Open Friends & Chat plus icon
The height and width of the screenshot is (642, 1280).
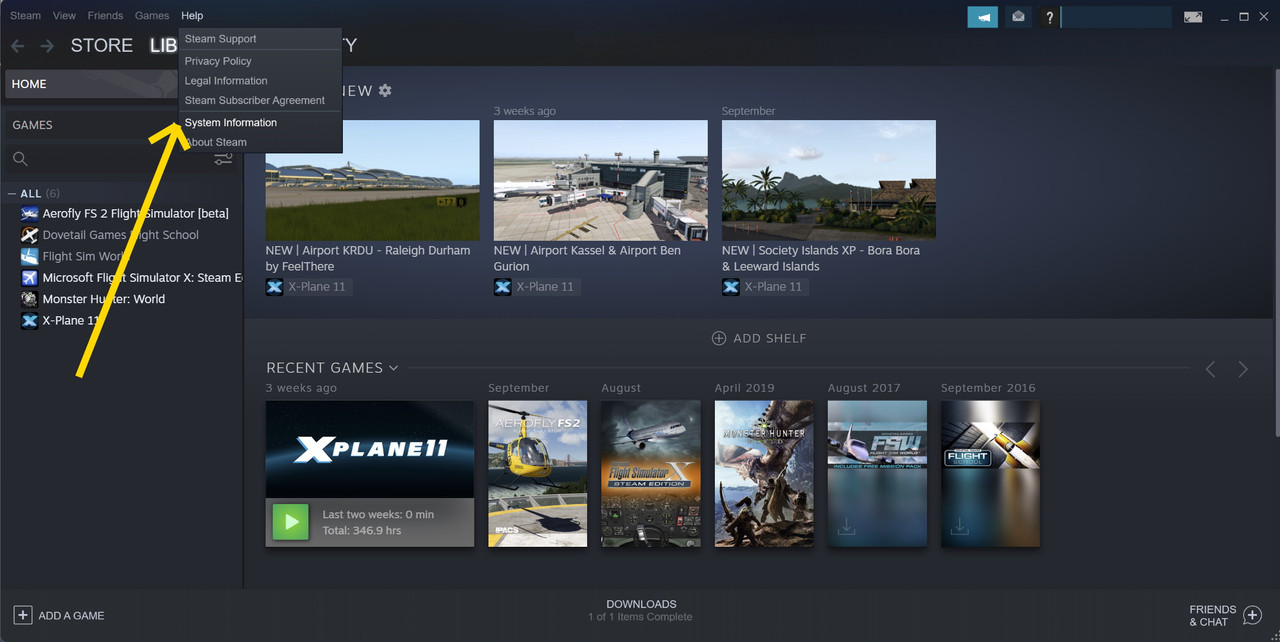pyautogui.click(x=1252, y=615)
